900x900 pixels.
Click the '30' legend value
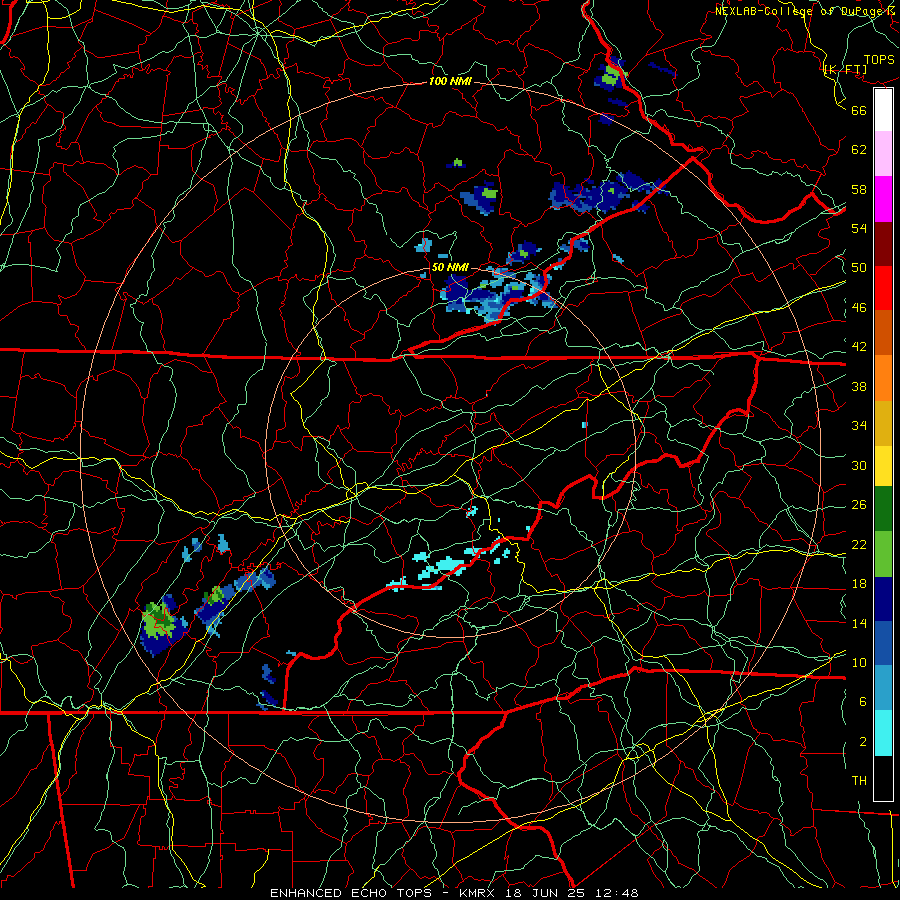coord(859,465)
